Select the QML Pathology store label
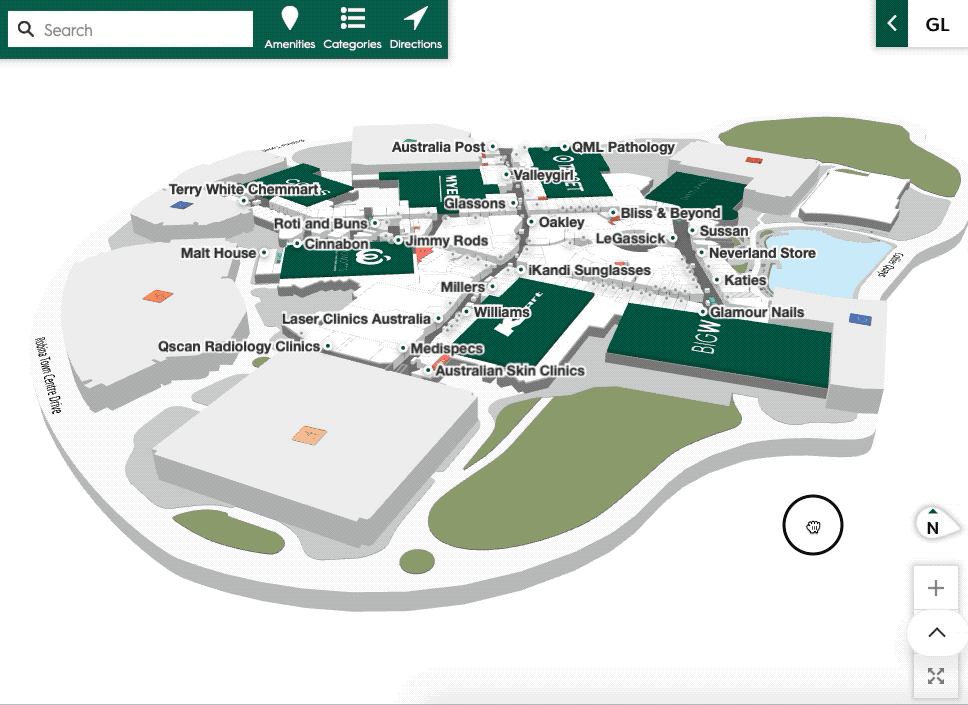The image size is (968, 705). point(623,147)
